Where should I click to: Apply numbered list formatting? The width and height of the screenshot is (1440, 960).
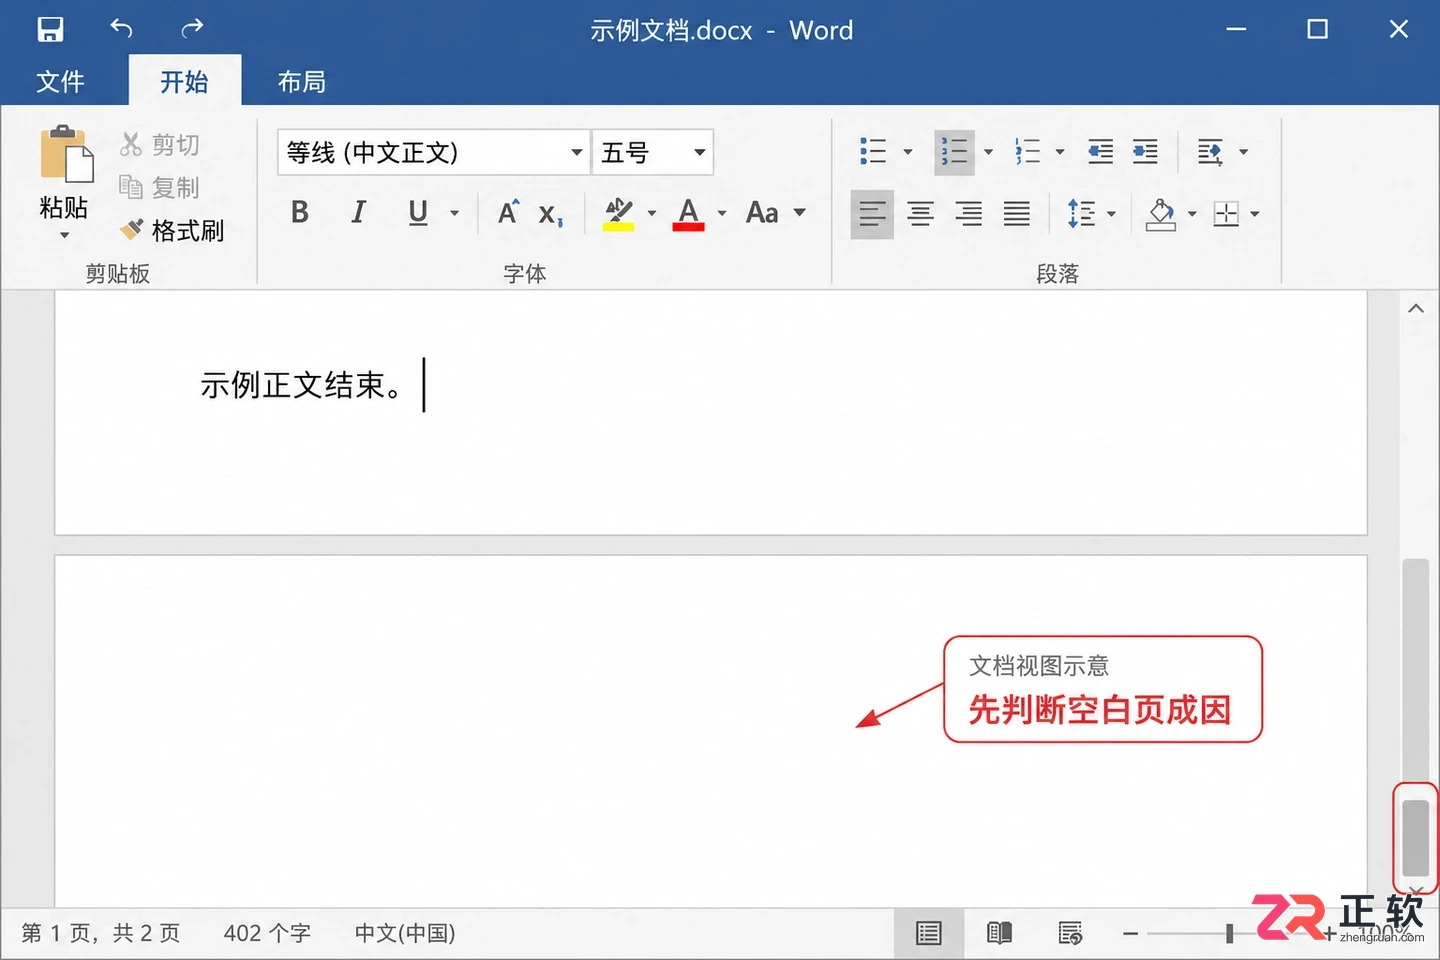click(x=954, y=152)
